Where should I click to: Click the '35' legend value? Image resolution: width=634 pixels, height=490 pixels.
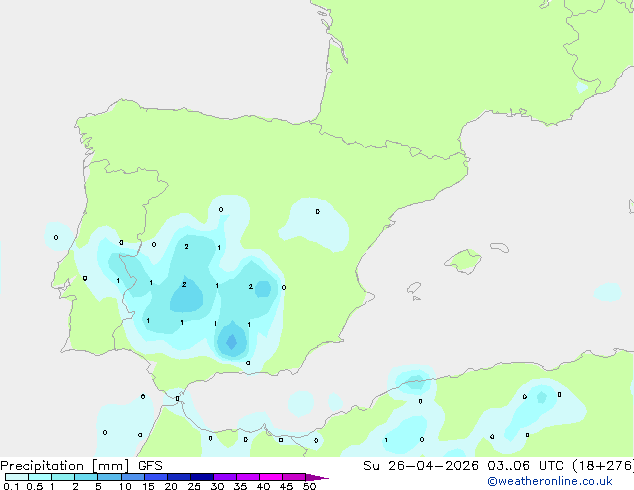tap(240, 486)
